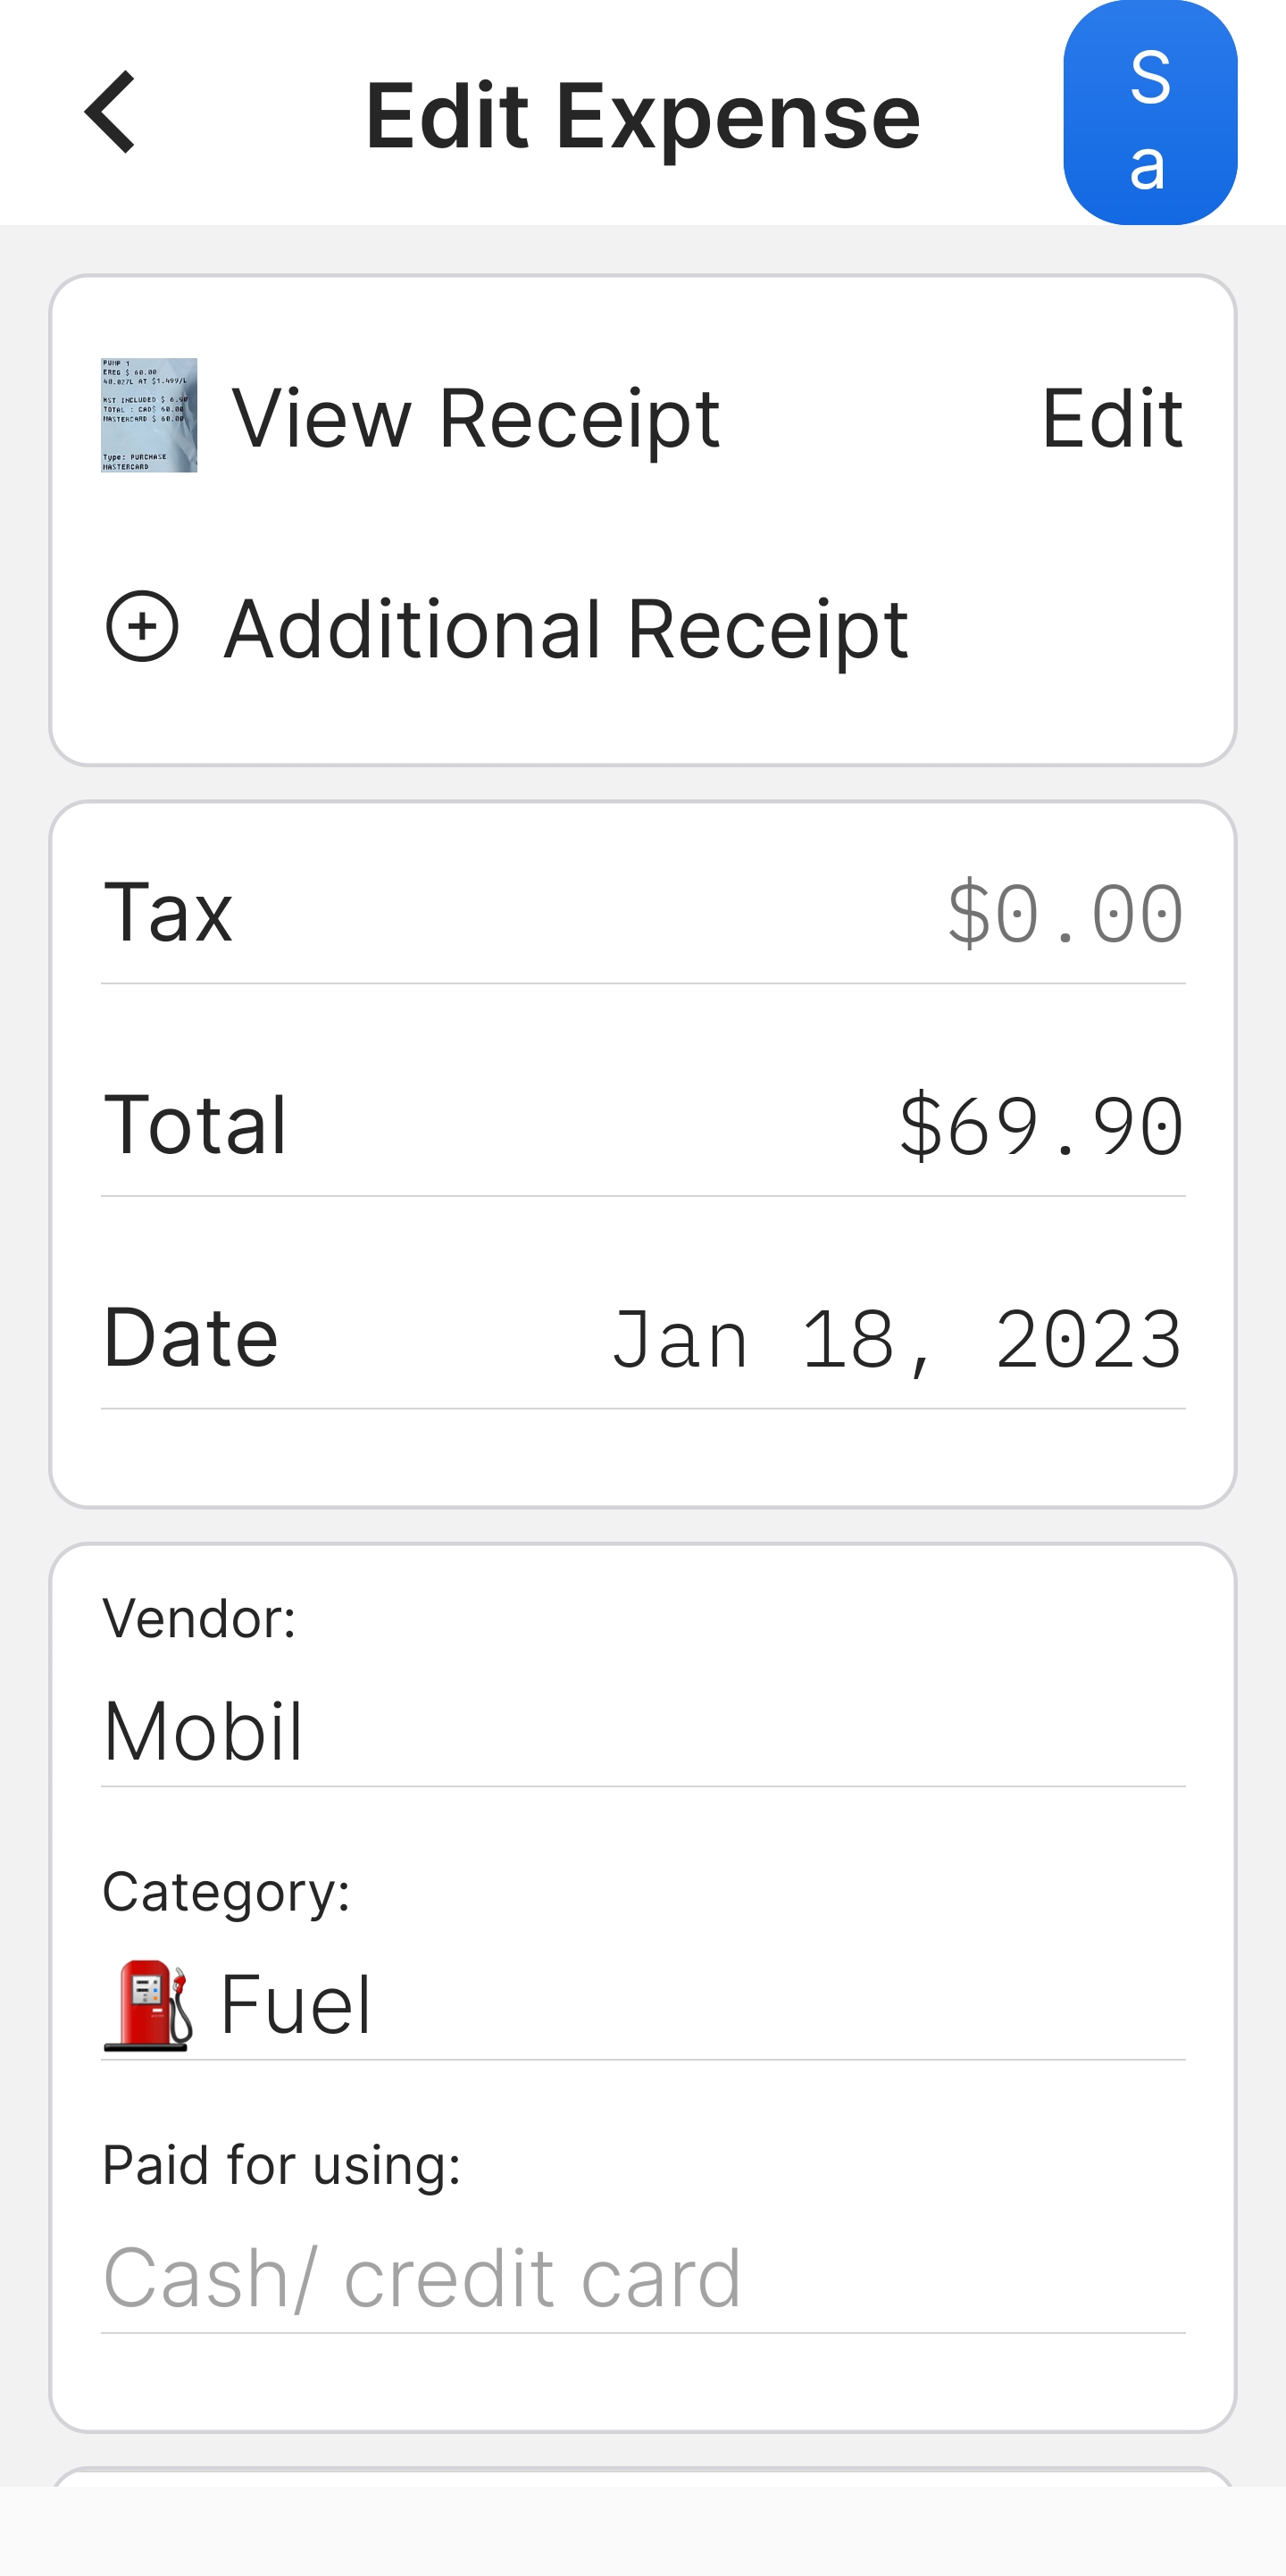1286x2576 pixels.
Task: Click the Edit Expense page title
Action: point(642,116)
